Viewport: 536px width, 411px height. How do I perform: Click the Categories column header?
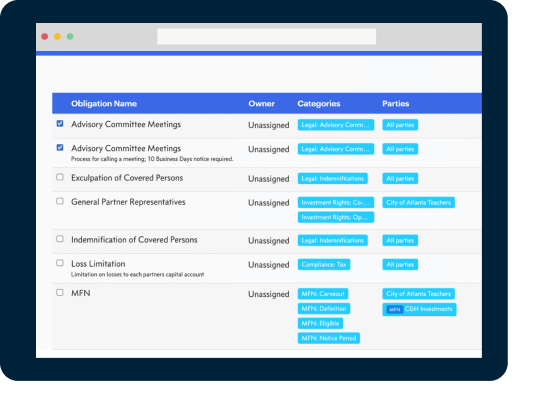click(319, 104)
